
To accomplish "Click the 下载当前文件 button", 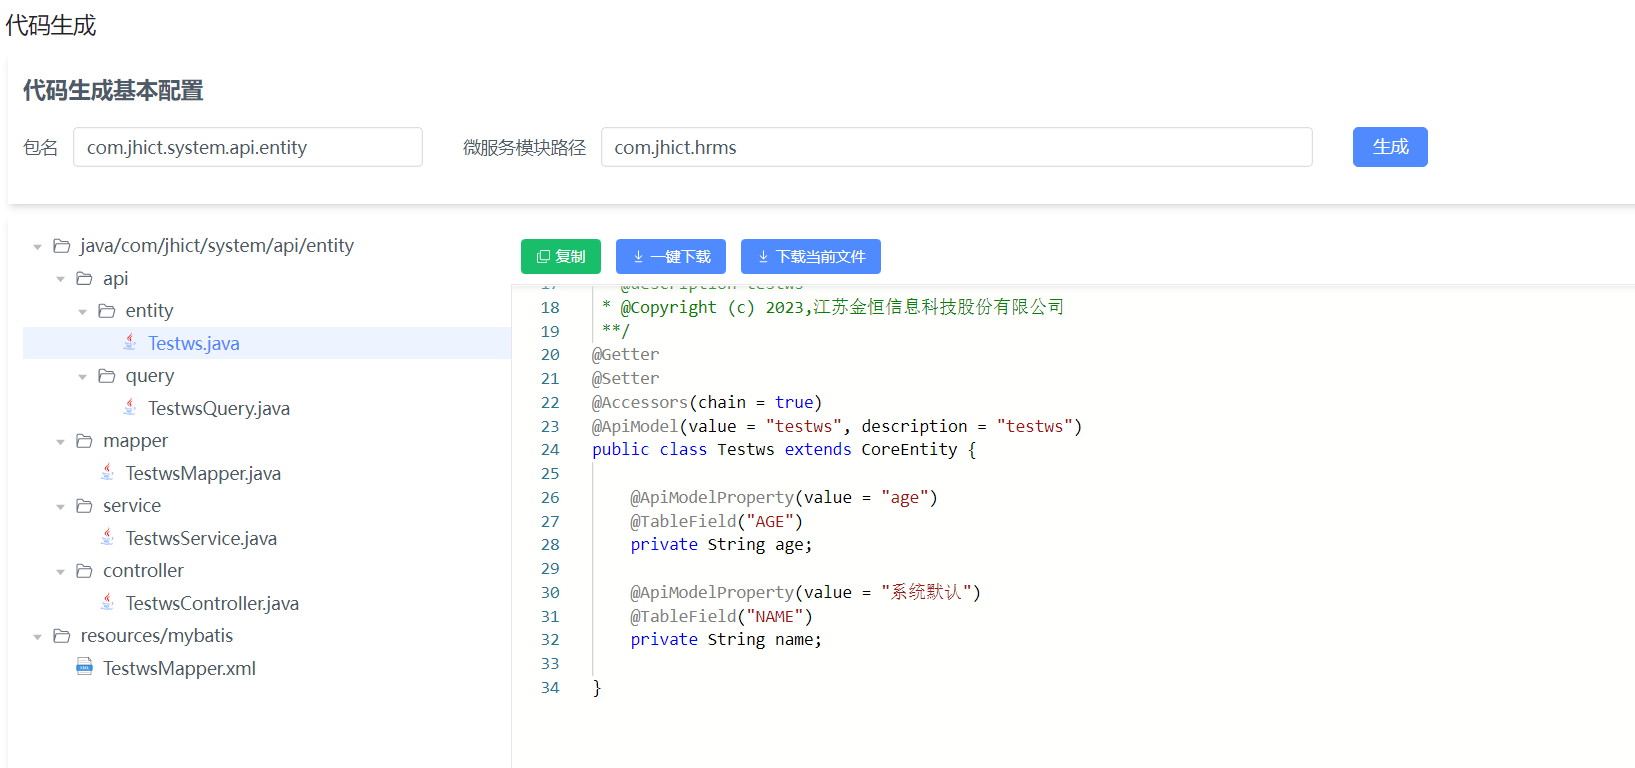I will tap(811, 256).
